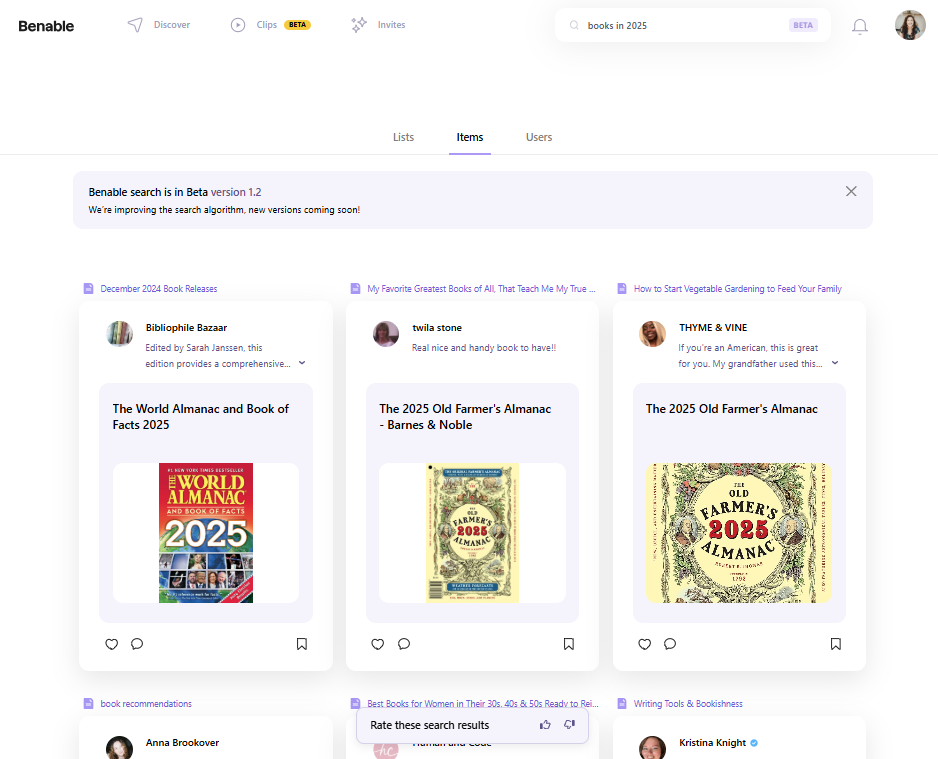Image resolution: width=938 pixels, height=759 pixels.
Task: Open 'The World Almanac and Book of Facts 2025' title
Action: 200,417
